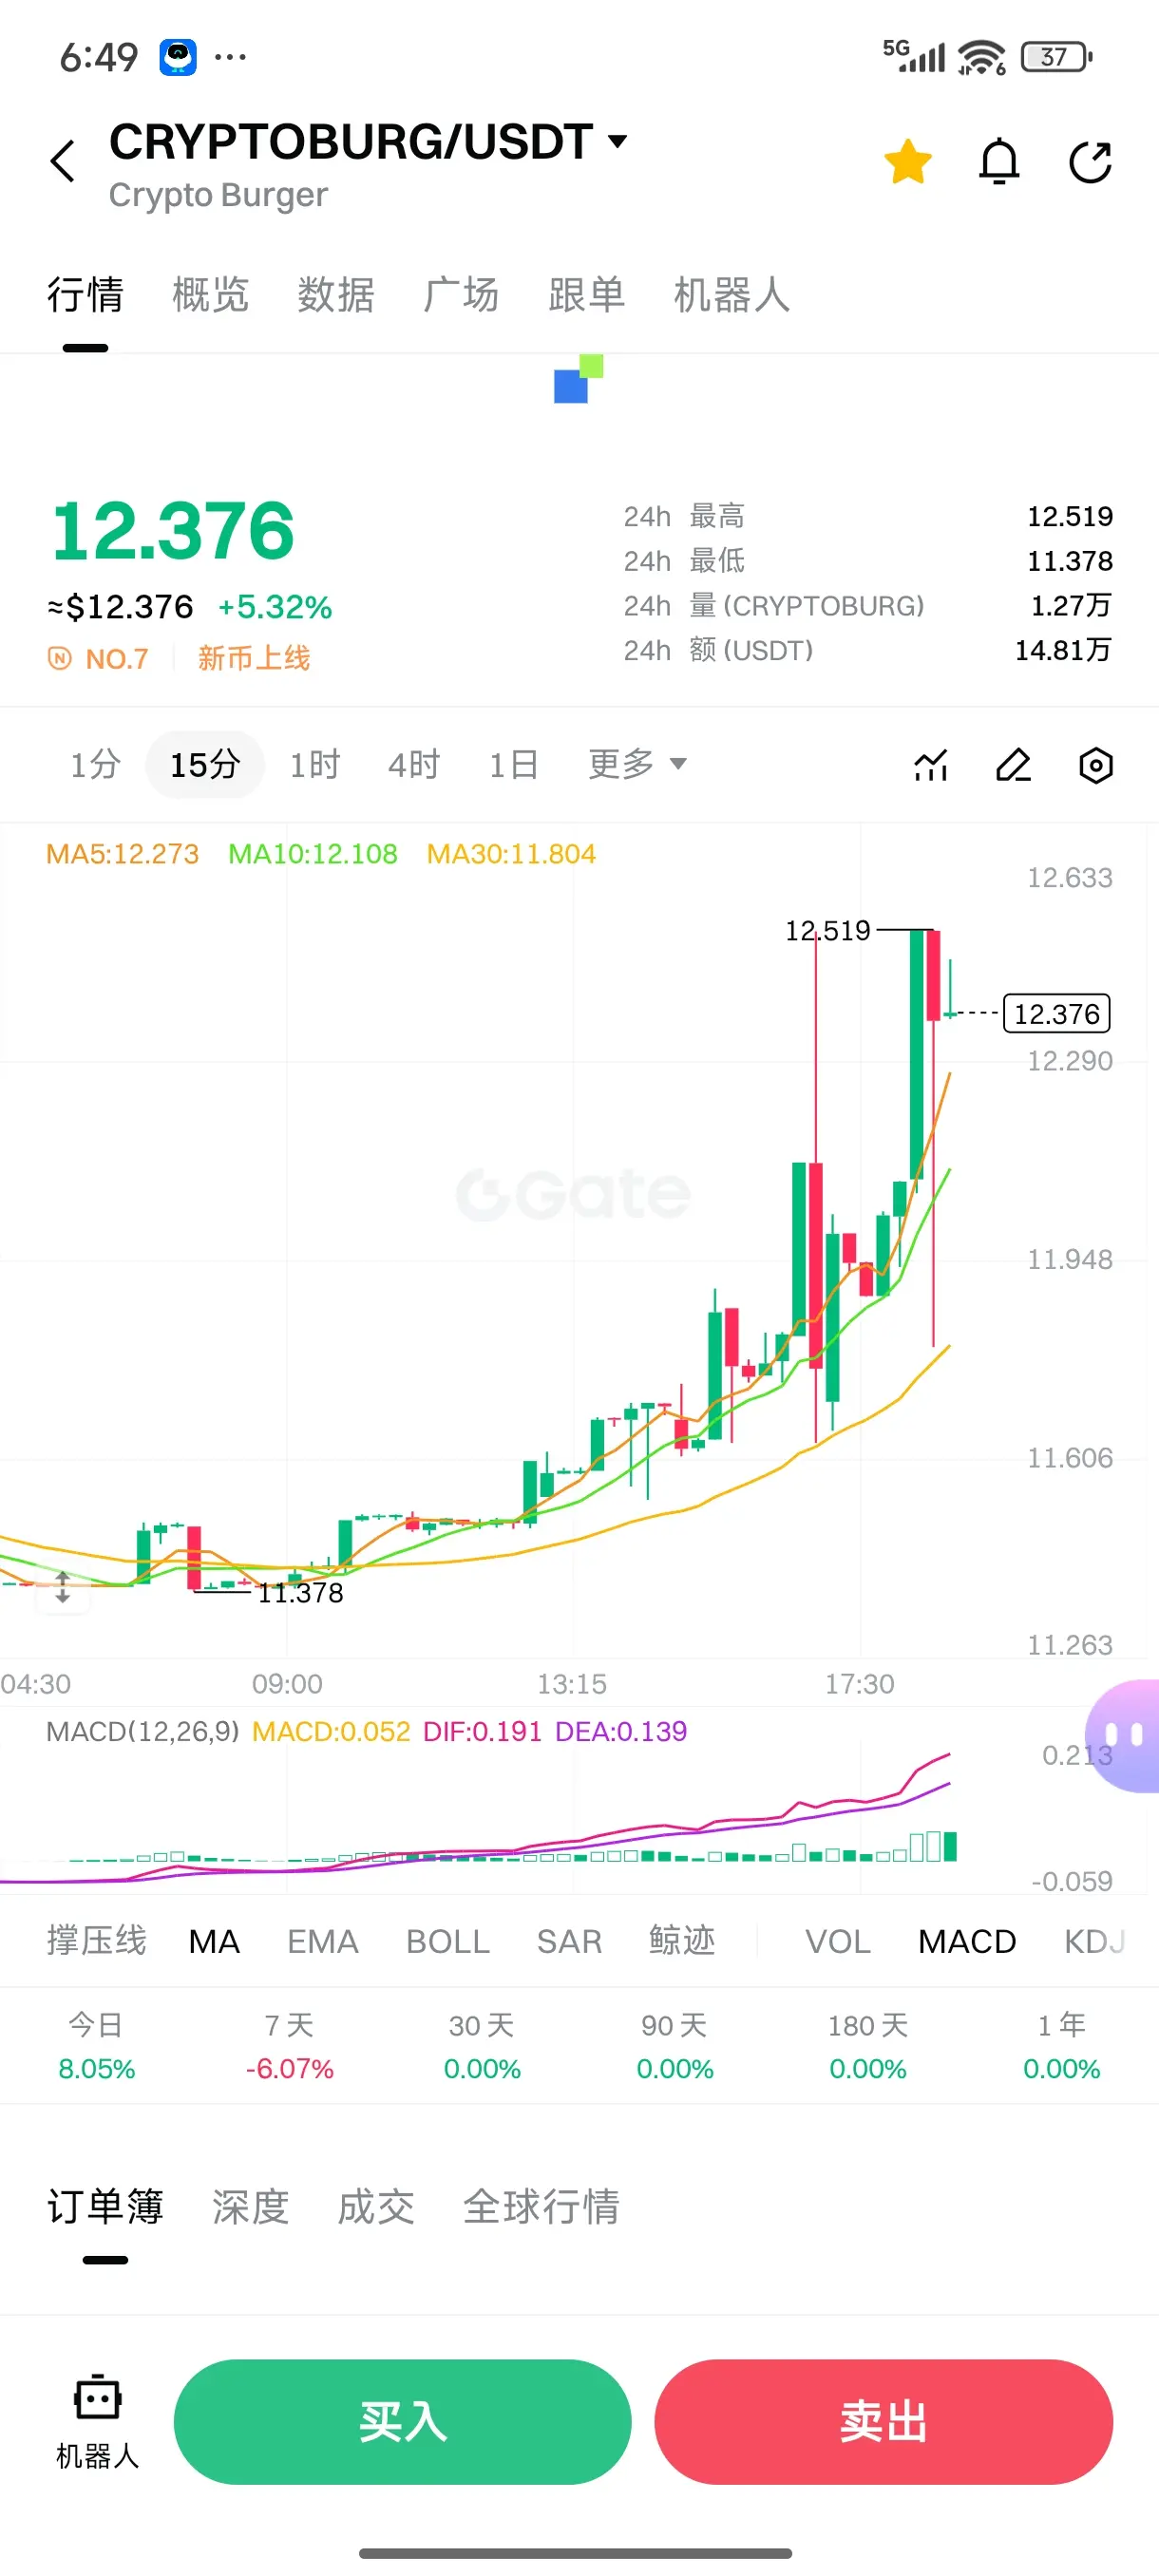Open chart settings hexagon icon
The height and width of the screenshot is (2576, 1159).
(1096, 766)
